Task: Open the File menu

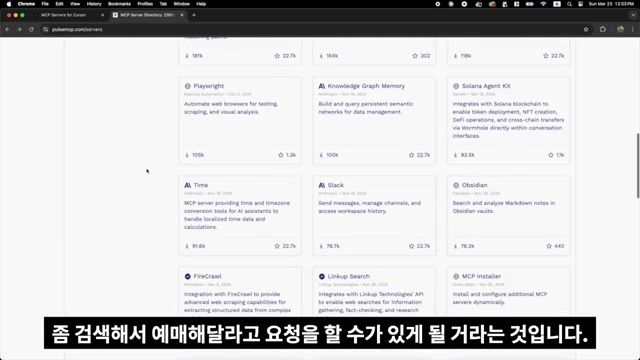Action: coord(45,4)
